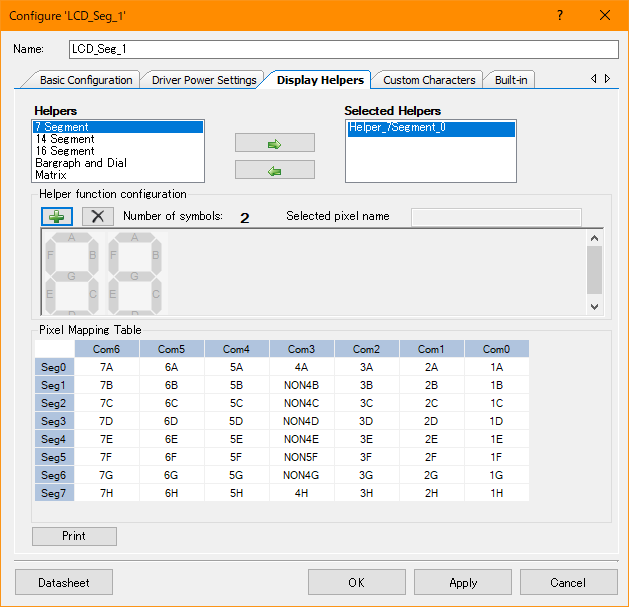
Task: Click the Seg7 row header
Action: [x=54, y=493]
